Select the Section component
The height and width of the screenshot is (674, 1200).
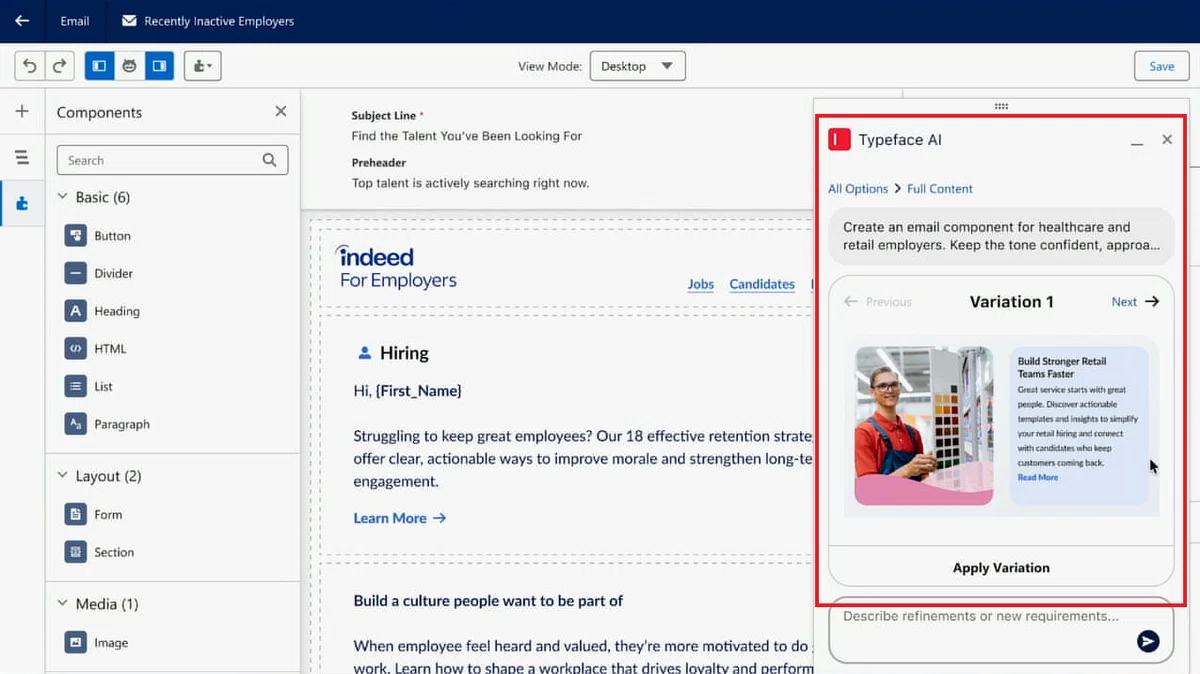(x=99, y=552)
